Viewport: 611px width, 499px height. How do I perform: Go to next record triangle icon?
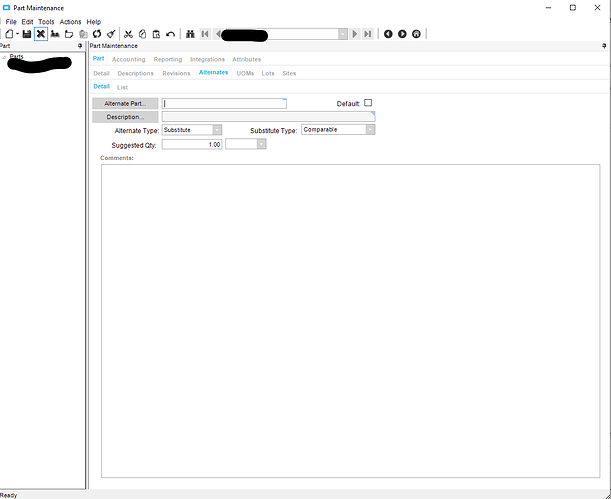[x=355, y=34]
